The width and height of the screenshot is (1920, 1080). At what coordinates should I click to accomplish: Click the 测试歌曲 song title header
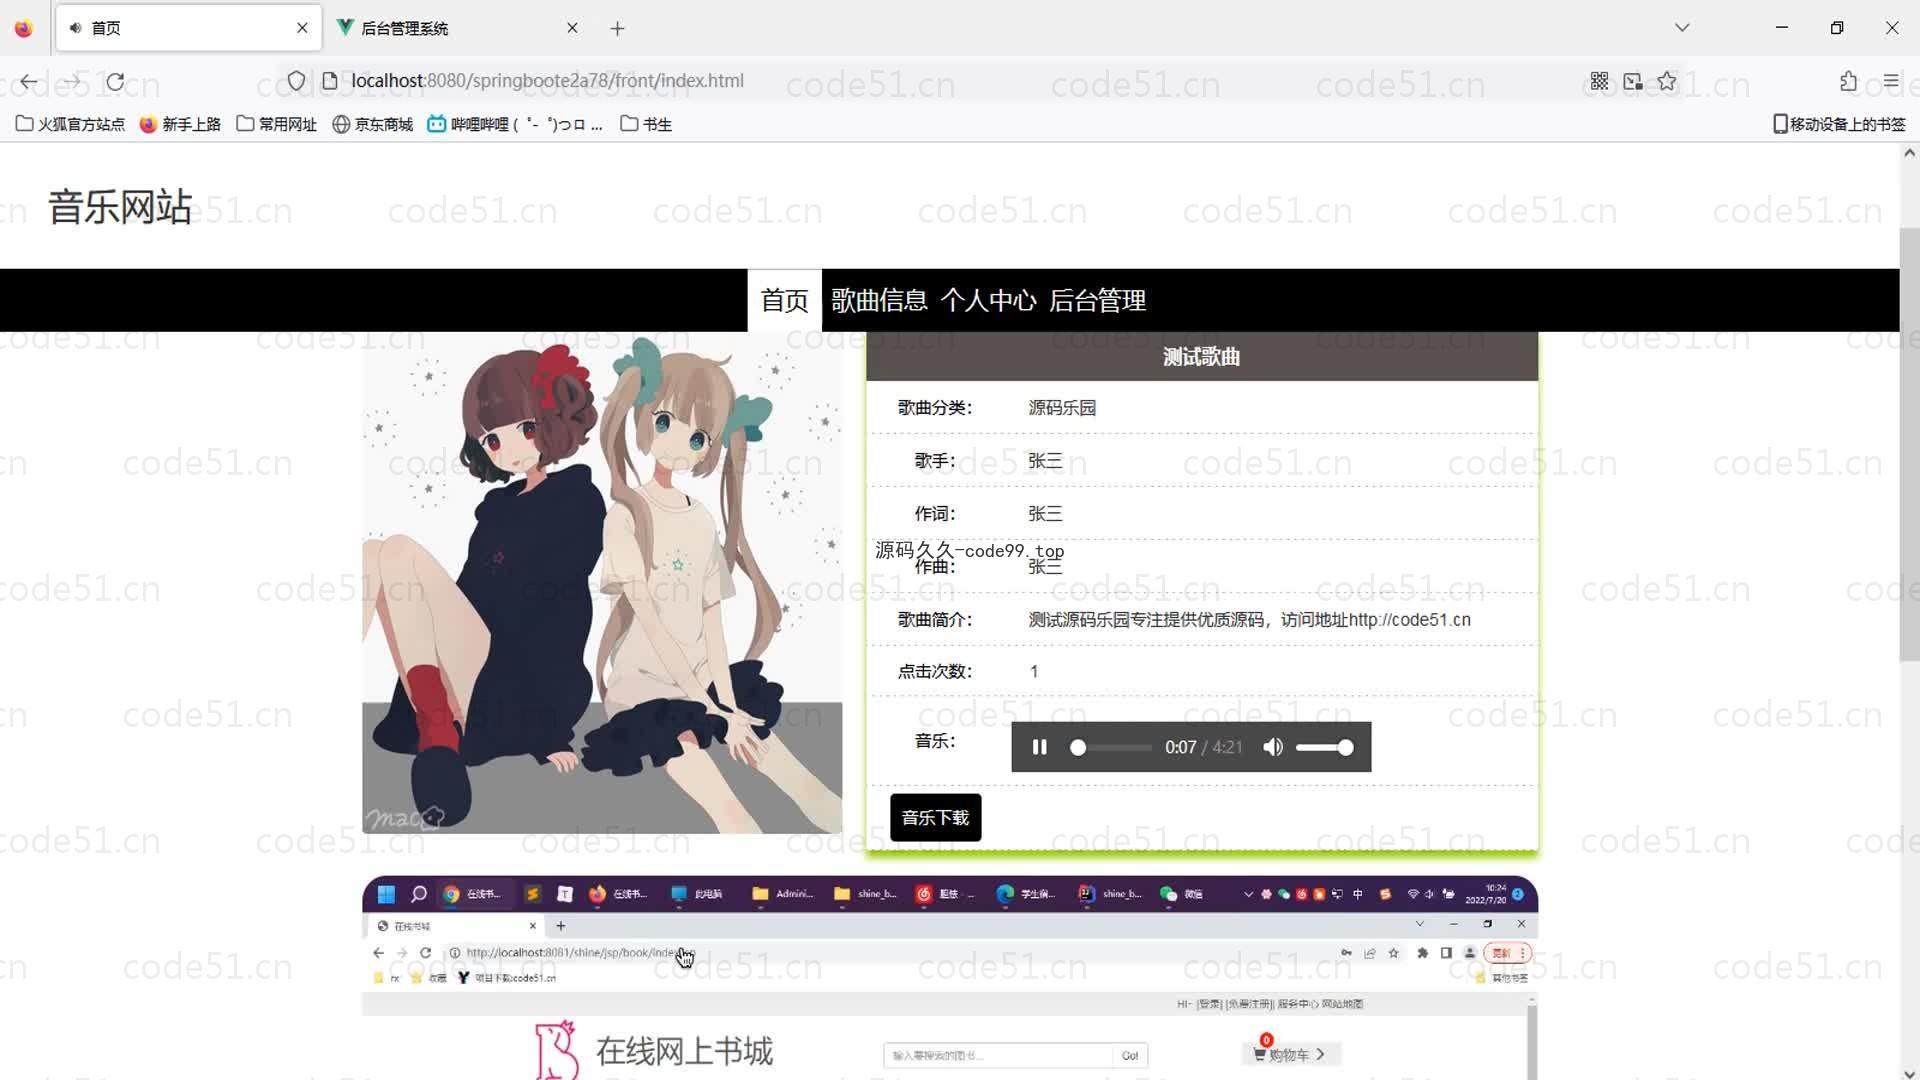pos(1201,357)
